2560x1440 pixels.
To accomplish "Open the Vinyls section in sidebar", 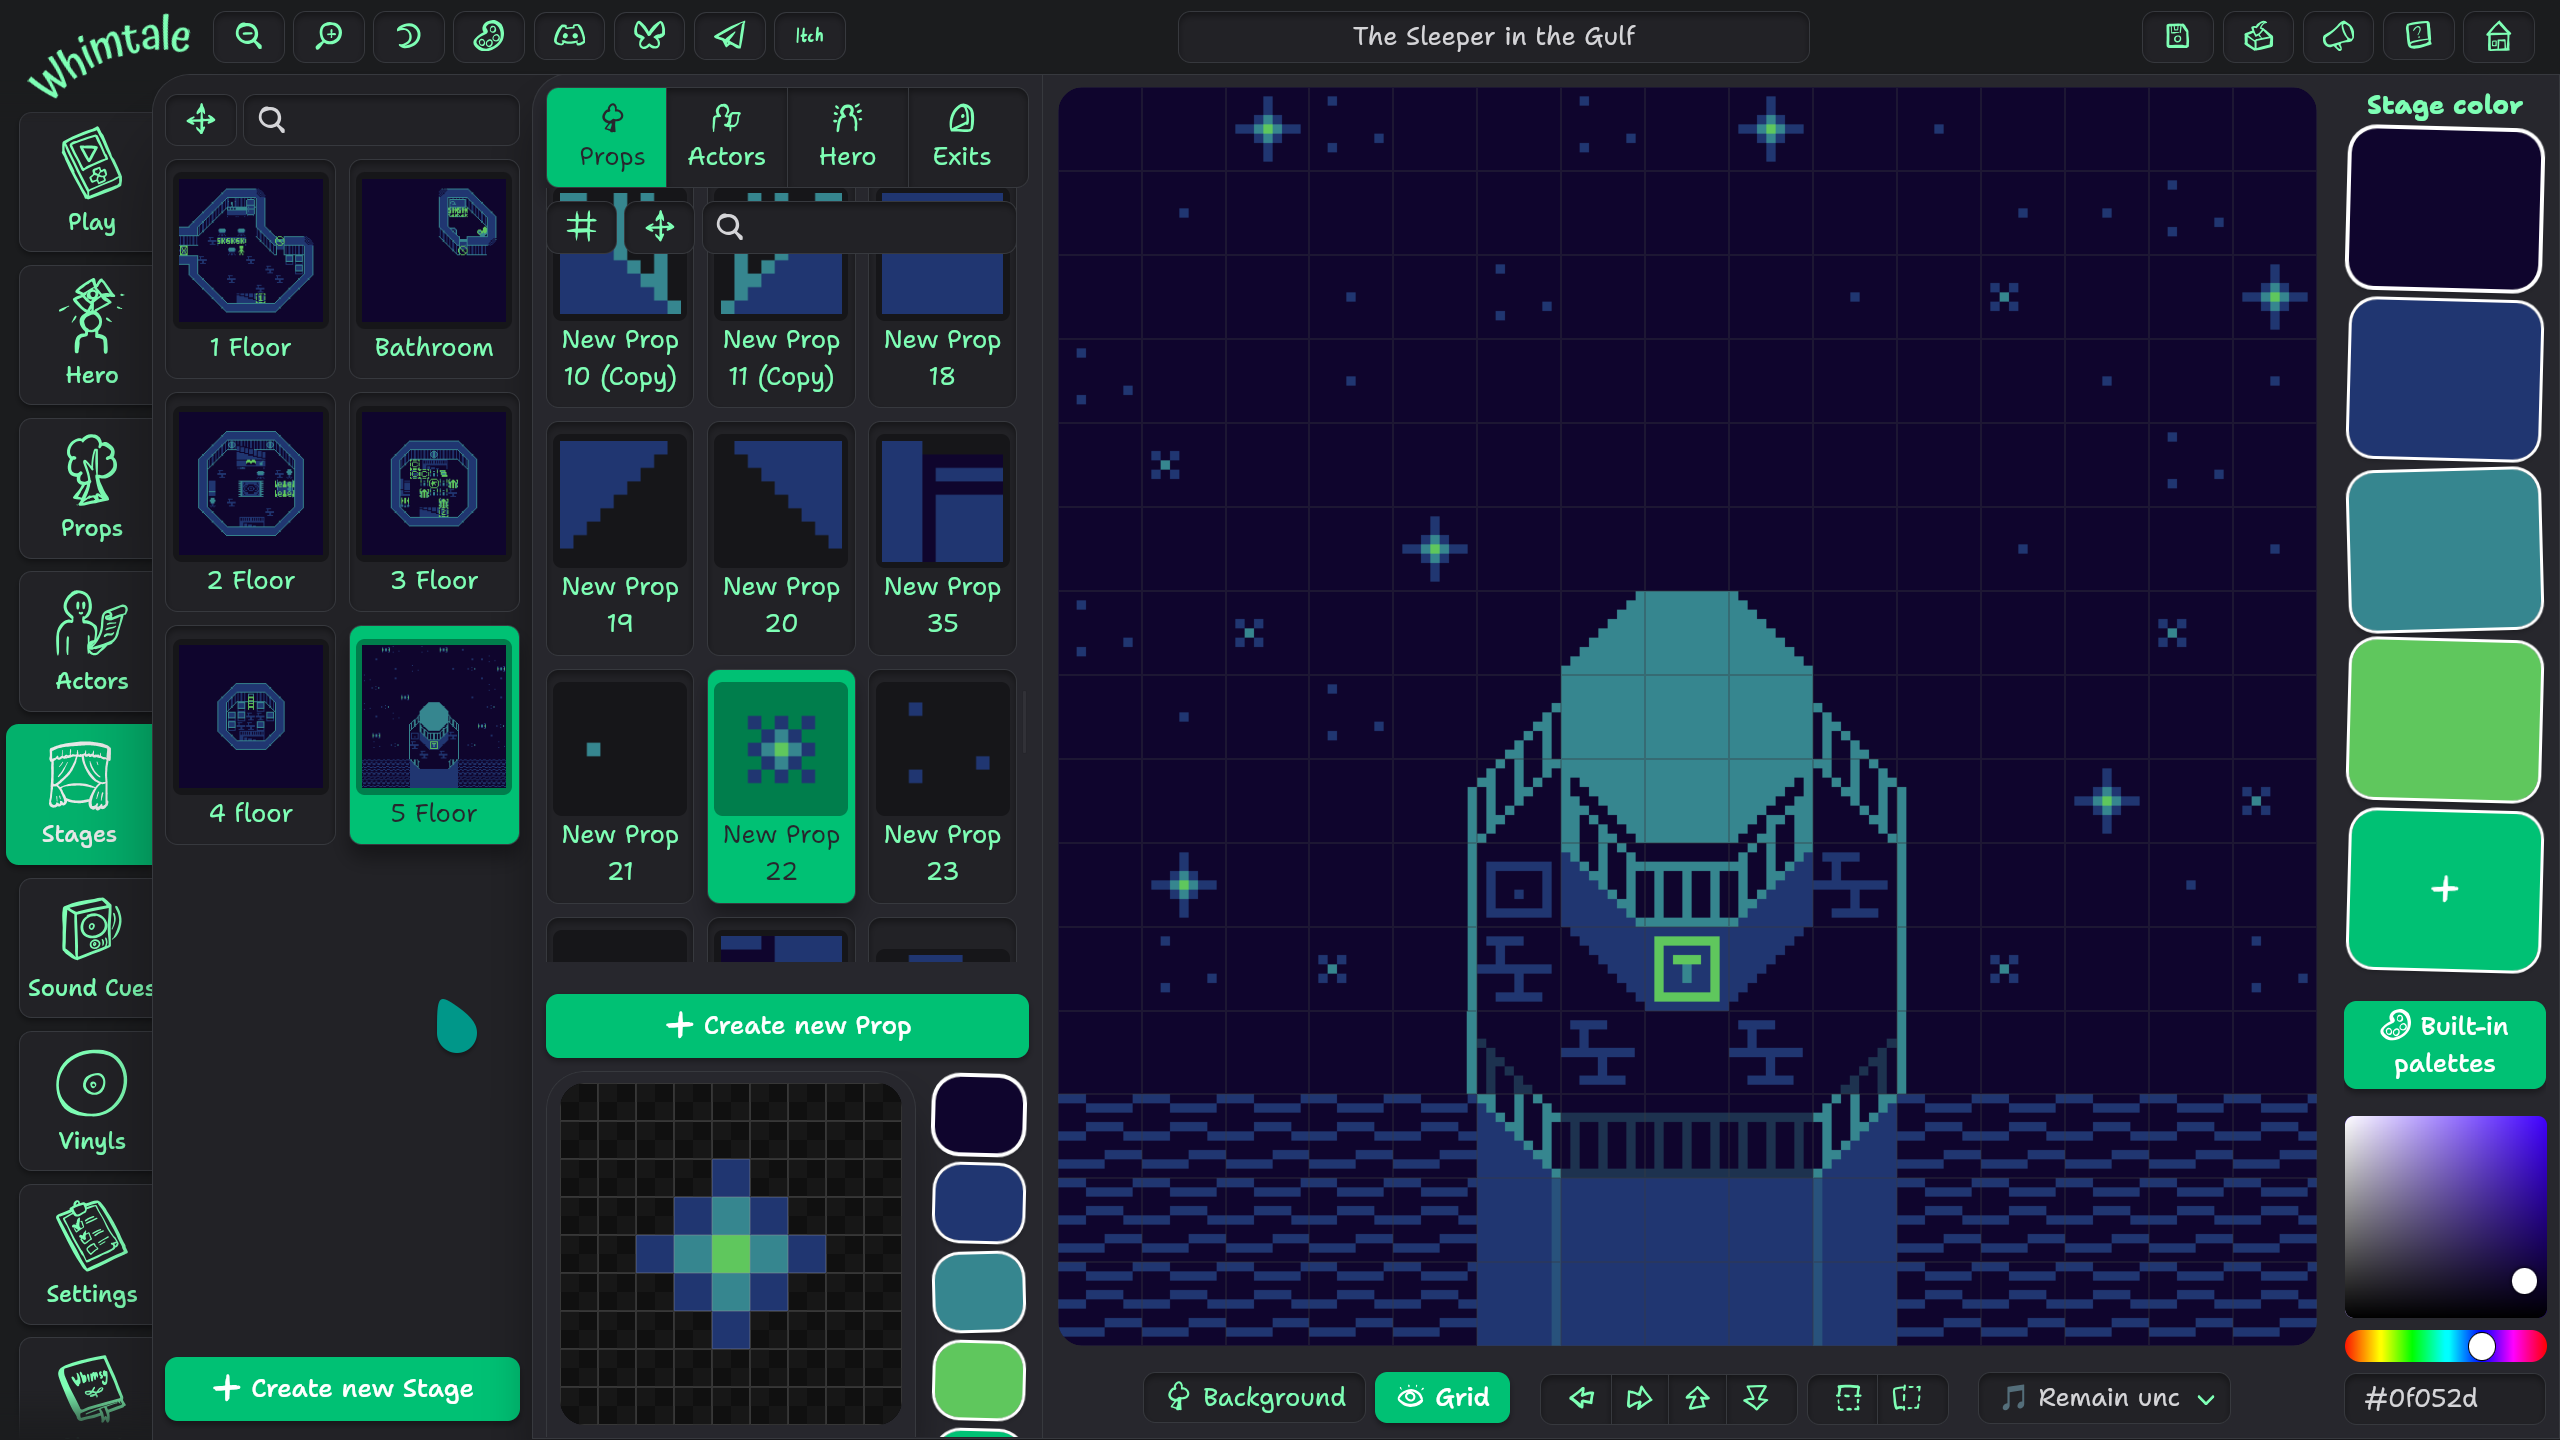I will tap(91, 1101).
